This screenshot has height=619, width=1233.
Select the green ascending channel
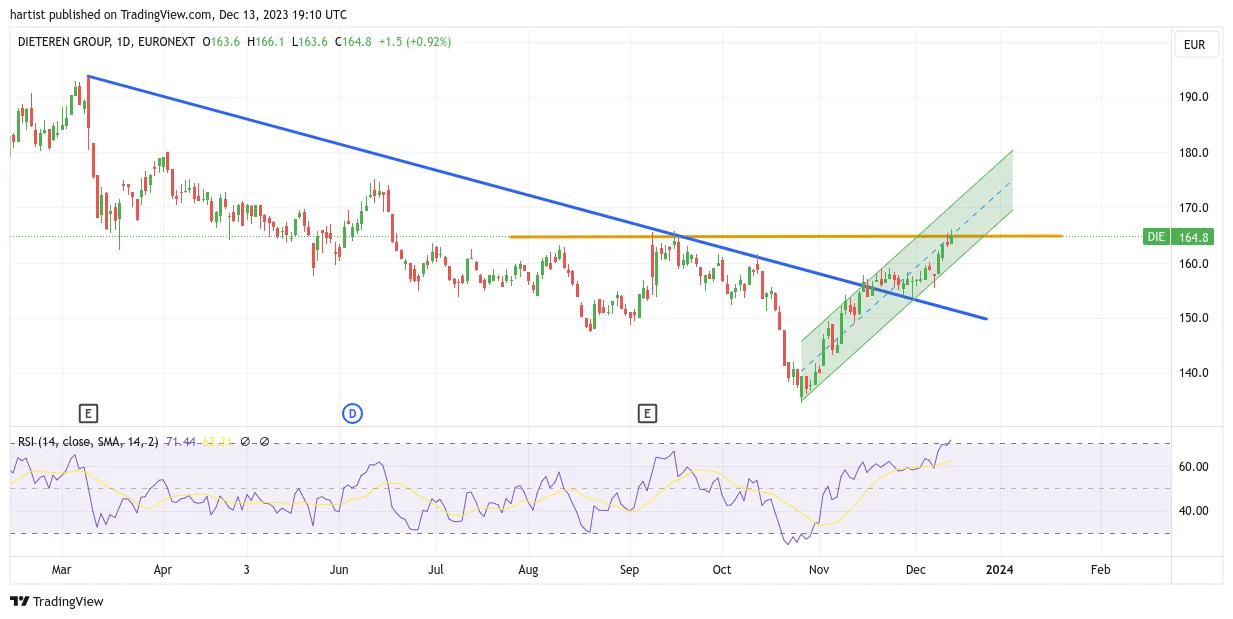(907, 276)
